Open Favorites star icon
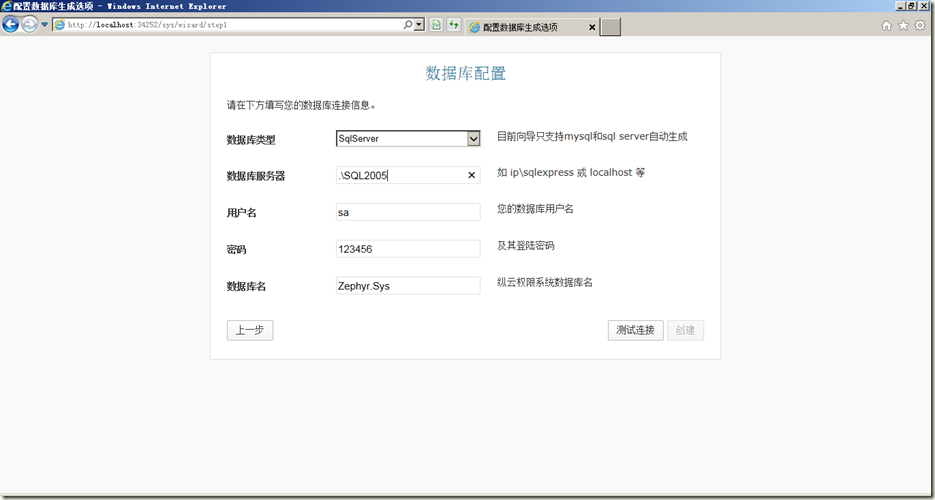 click(903, 26)
